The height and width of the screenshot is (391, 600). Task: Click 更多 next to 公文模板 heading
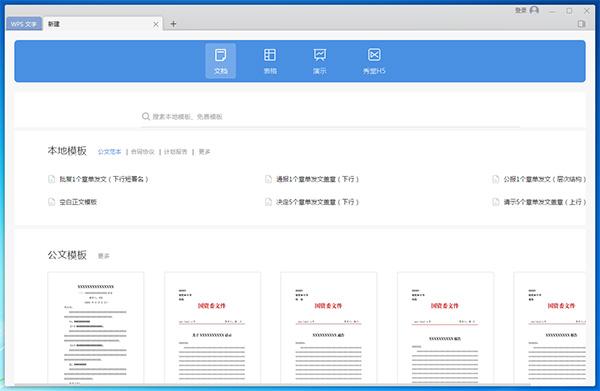click(104, 256)
